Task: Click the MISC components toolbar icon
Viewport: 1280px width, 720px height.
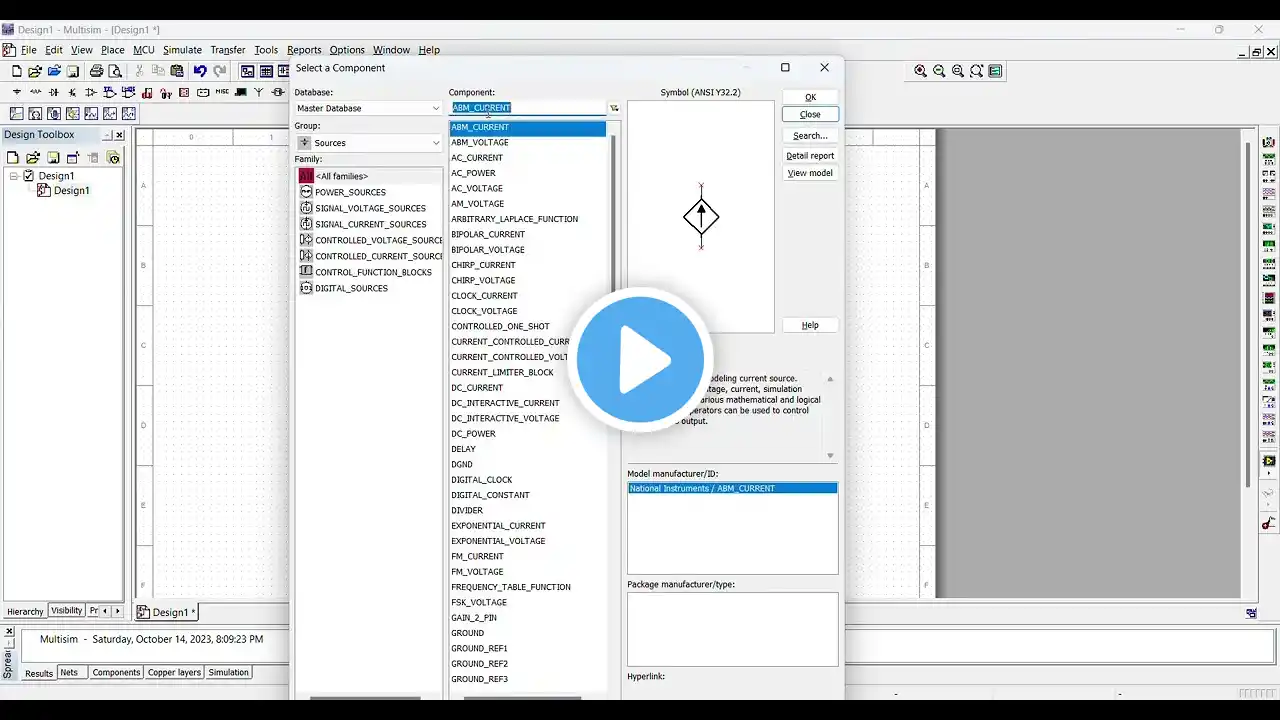Action: pyautogui.click(x=222, y=92)
